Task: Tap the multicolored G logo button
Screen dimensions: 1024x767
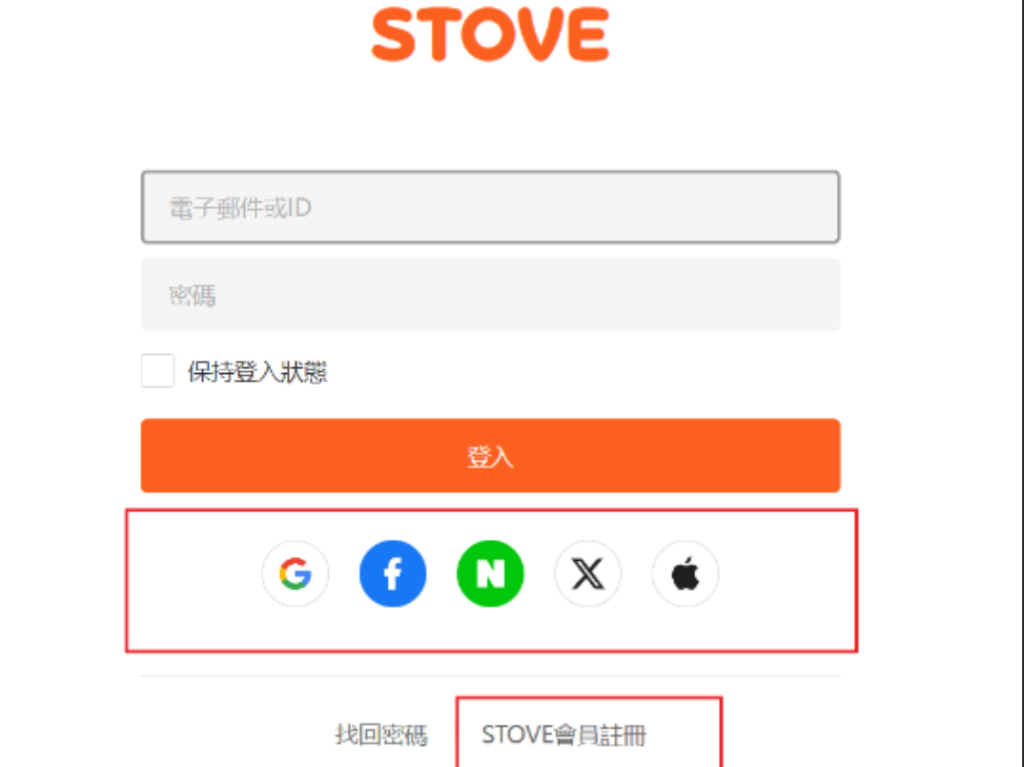Action: pyautogui.click(x=295, y=574)
